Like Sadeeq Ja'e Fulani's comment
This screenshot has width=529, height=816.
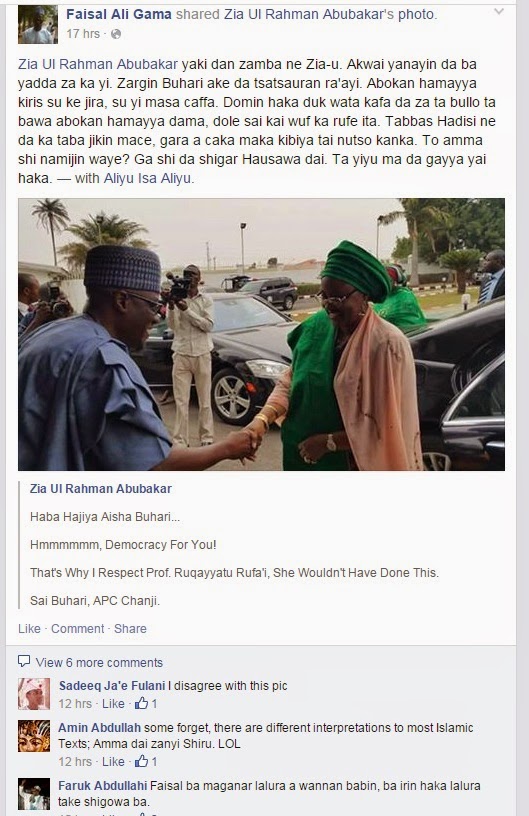pyautogui.click(x=113, y=704)
